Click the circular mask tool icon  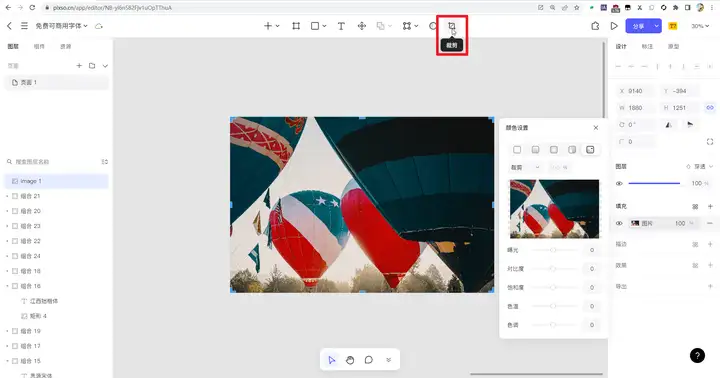[x=433, y=26]
